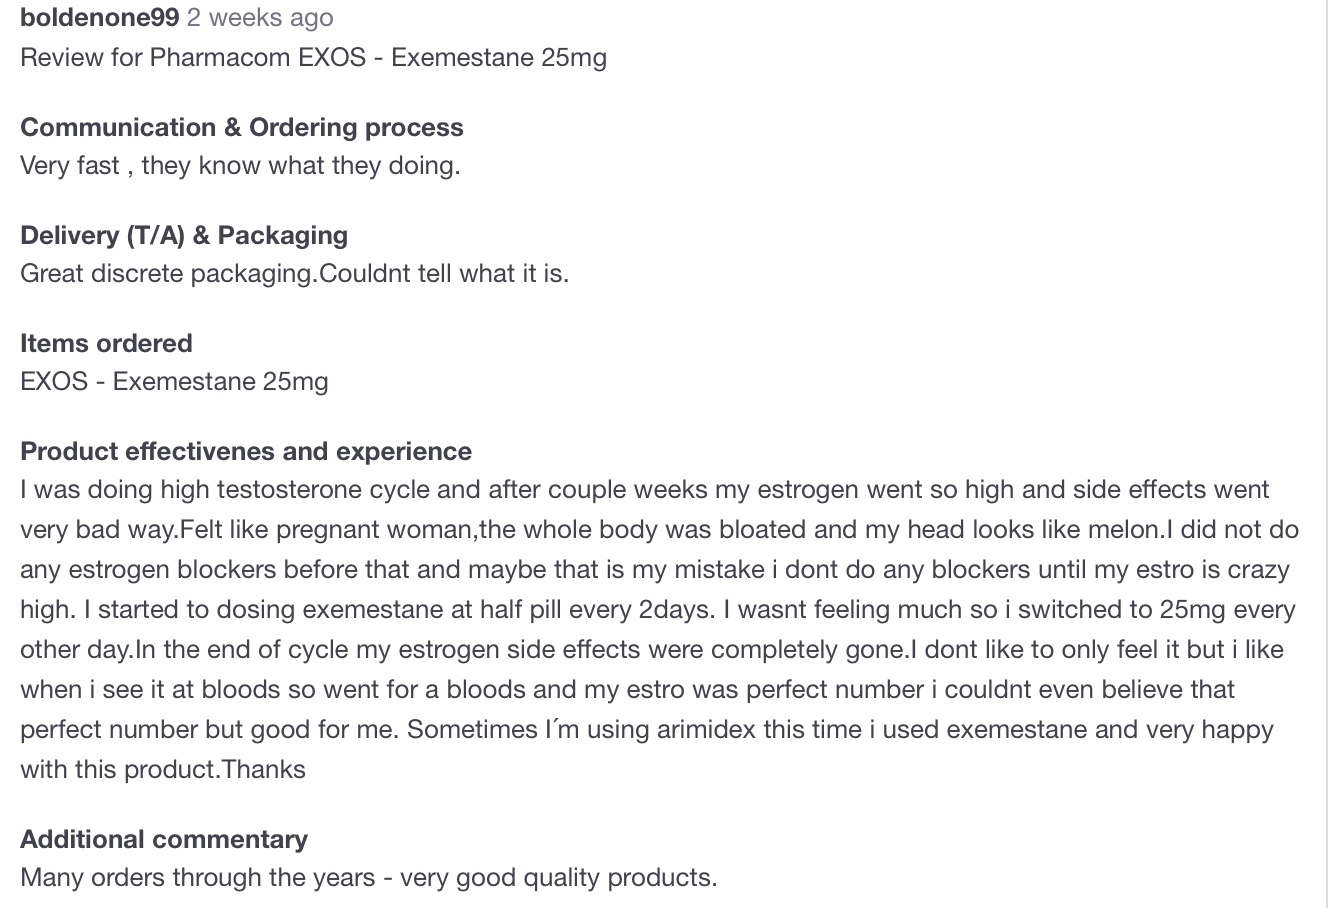Viewport: 1340px width, 908px height.
Task: Click the line starting "high. I started to dosing"
Action: pos(658,610)
